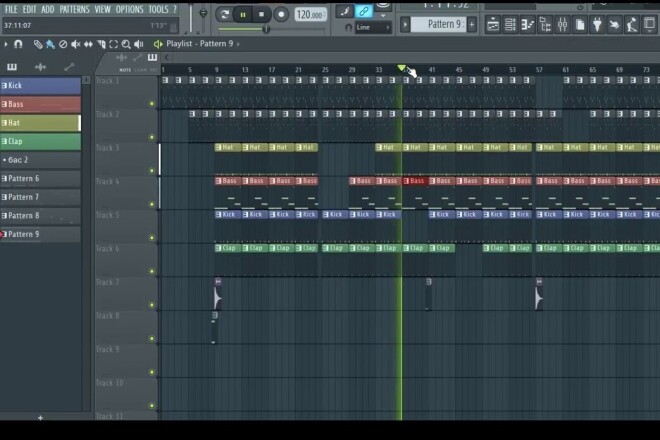Click the green playhead marker on timeline
This screenshot has width=660, height=440.
pyautogui.click(x=402, y=68)
